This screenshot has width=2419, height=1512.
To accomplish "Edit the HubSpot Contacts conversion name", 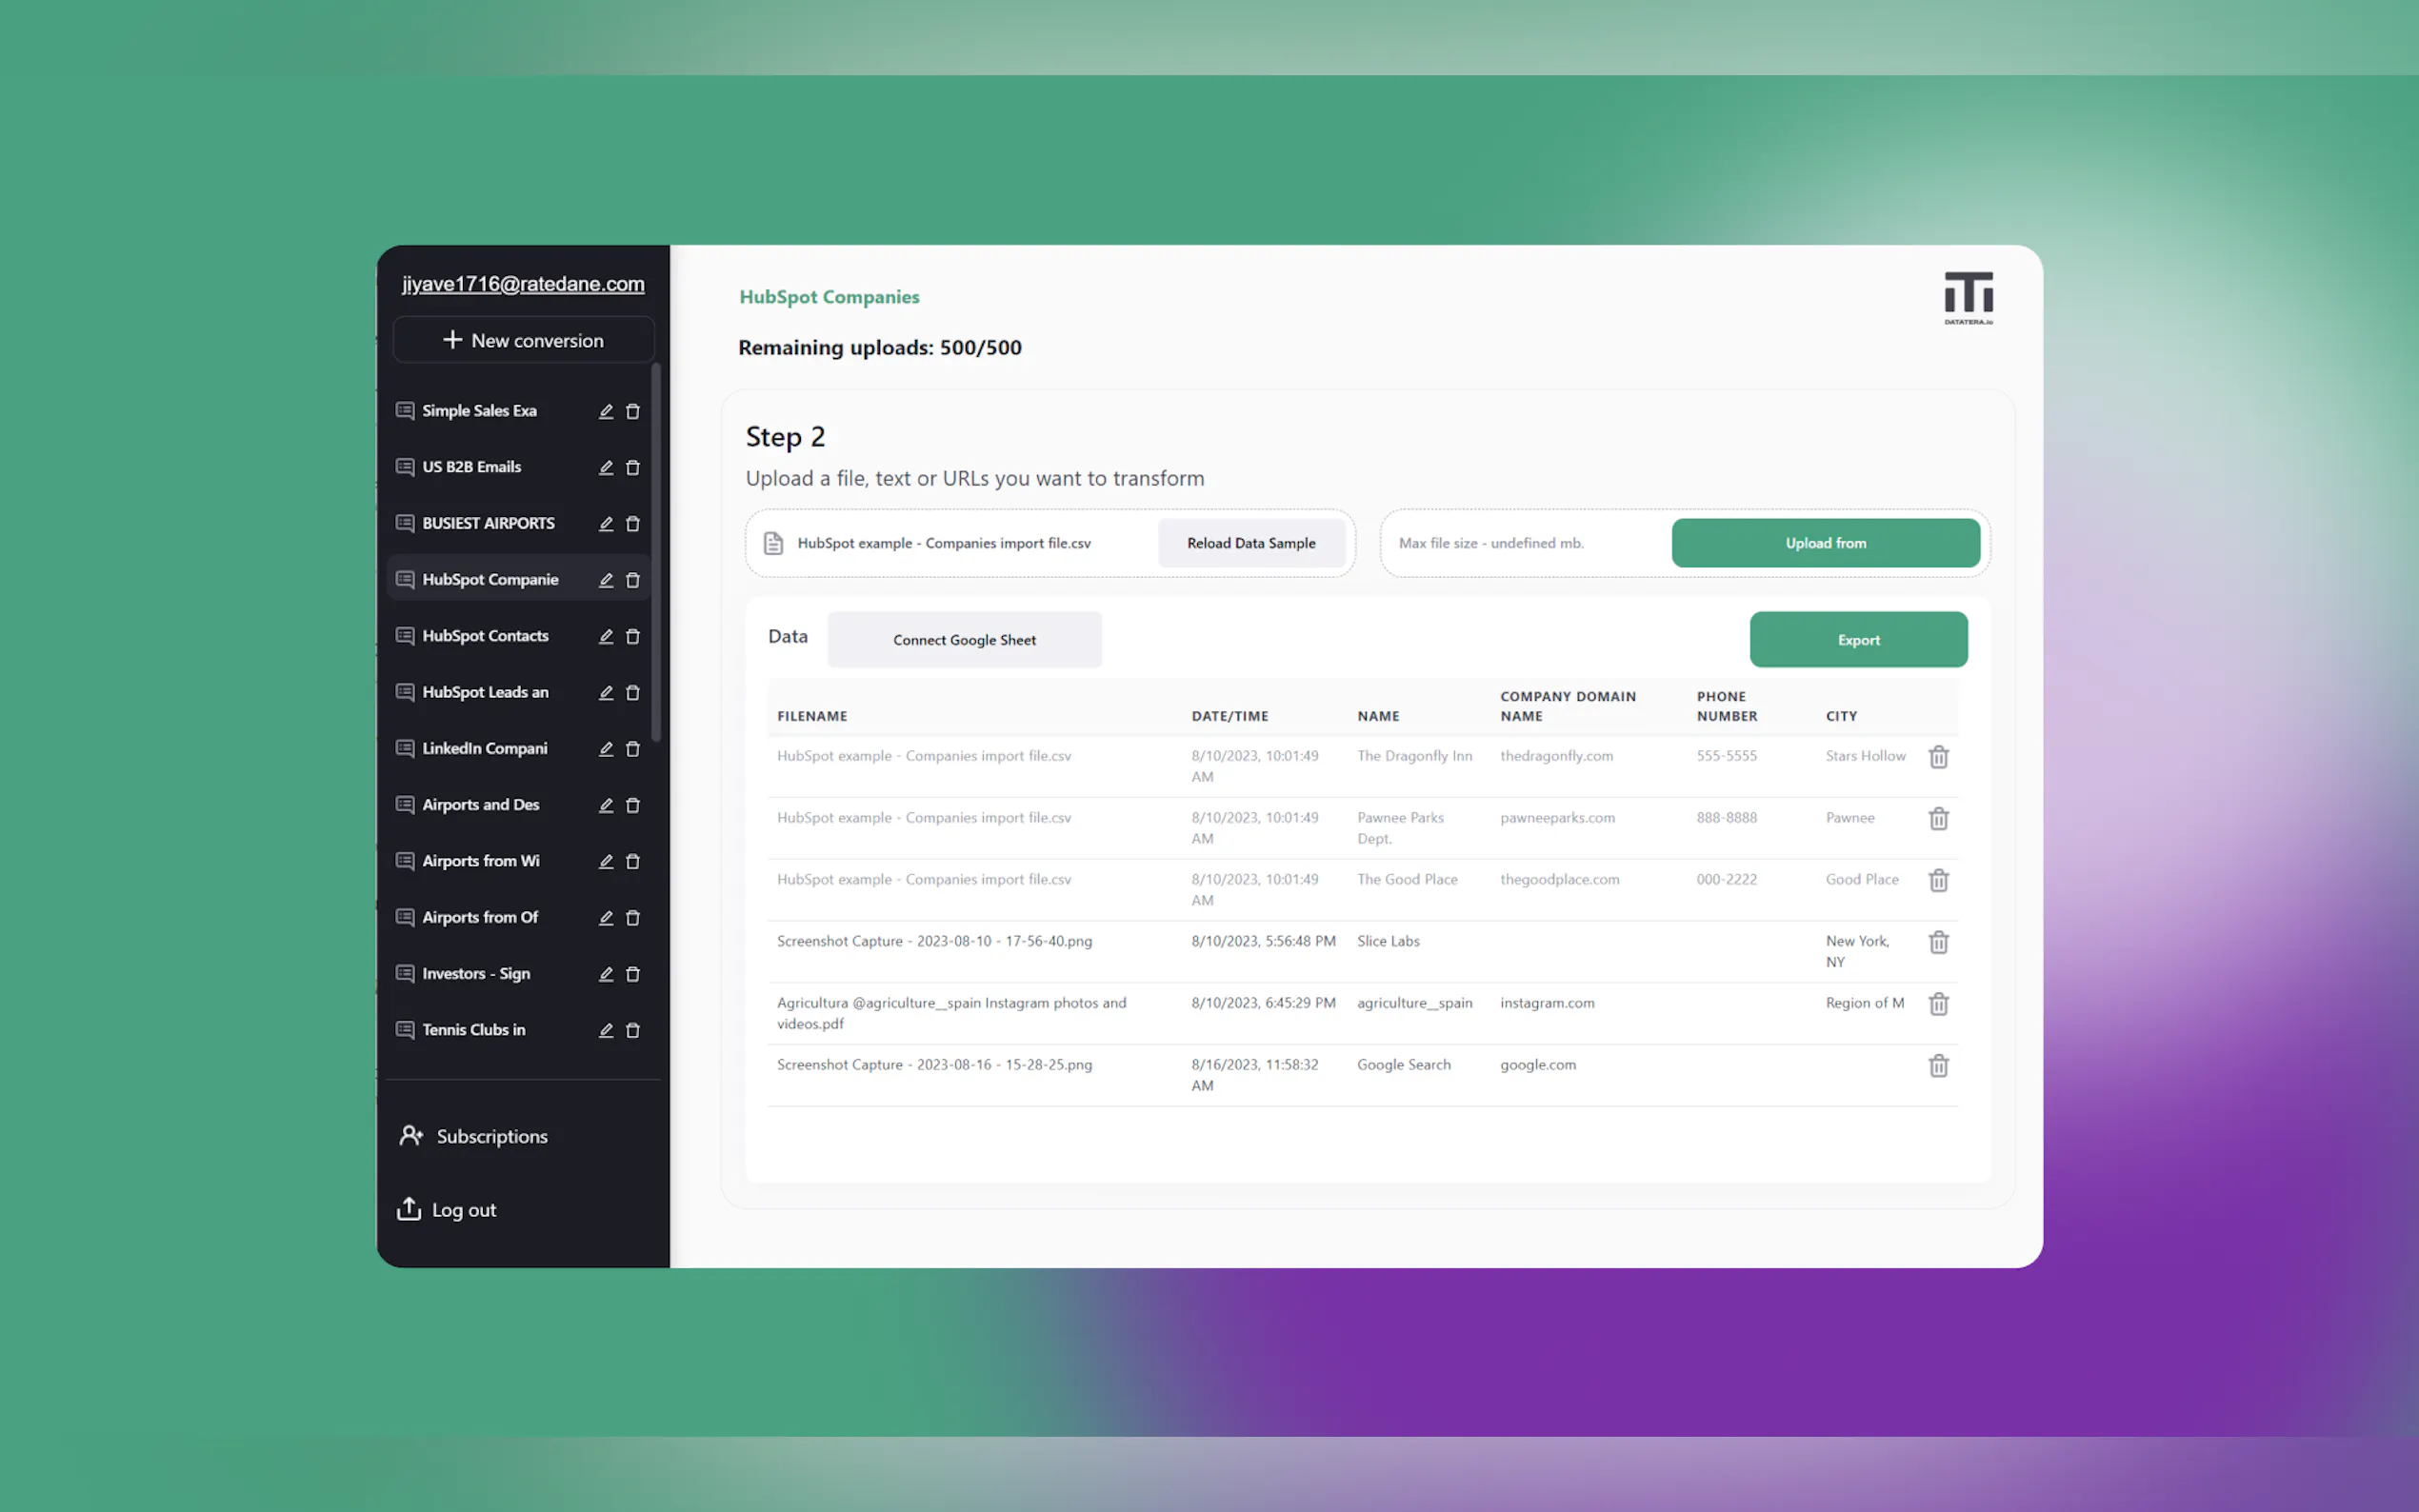I will coord(605,637).
